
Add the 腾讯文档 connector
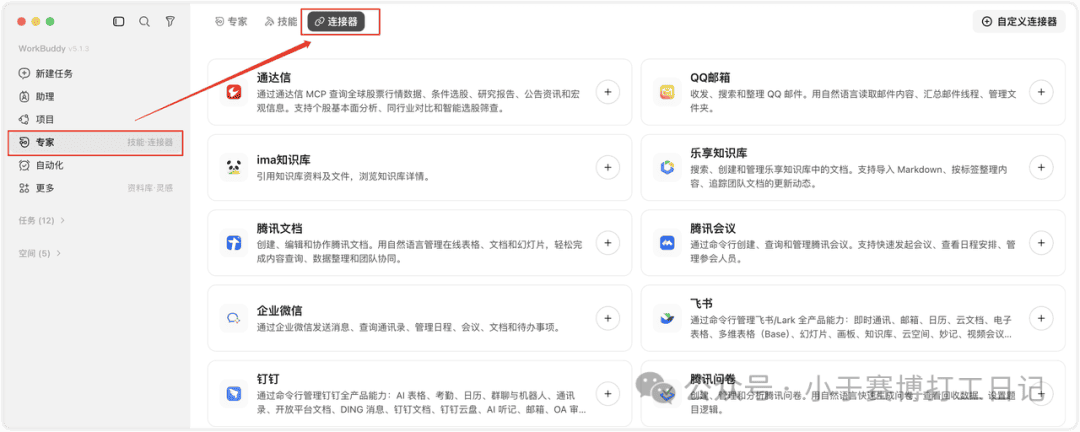(608, 243)
